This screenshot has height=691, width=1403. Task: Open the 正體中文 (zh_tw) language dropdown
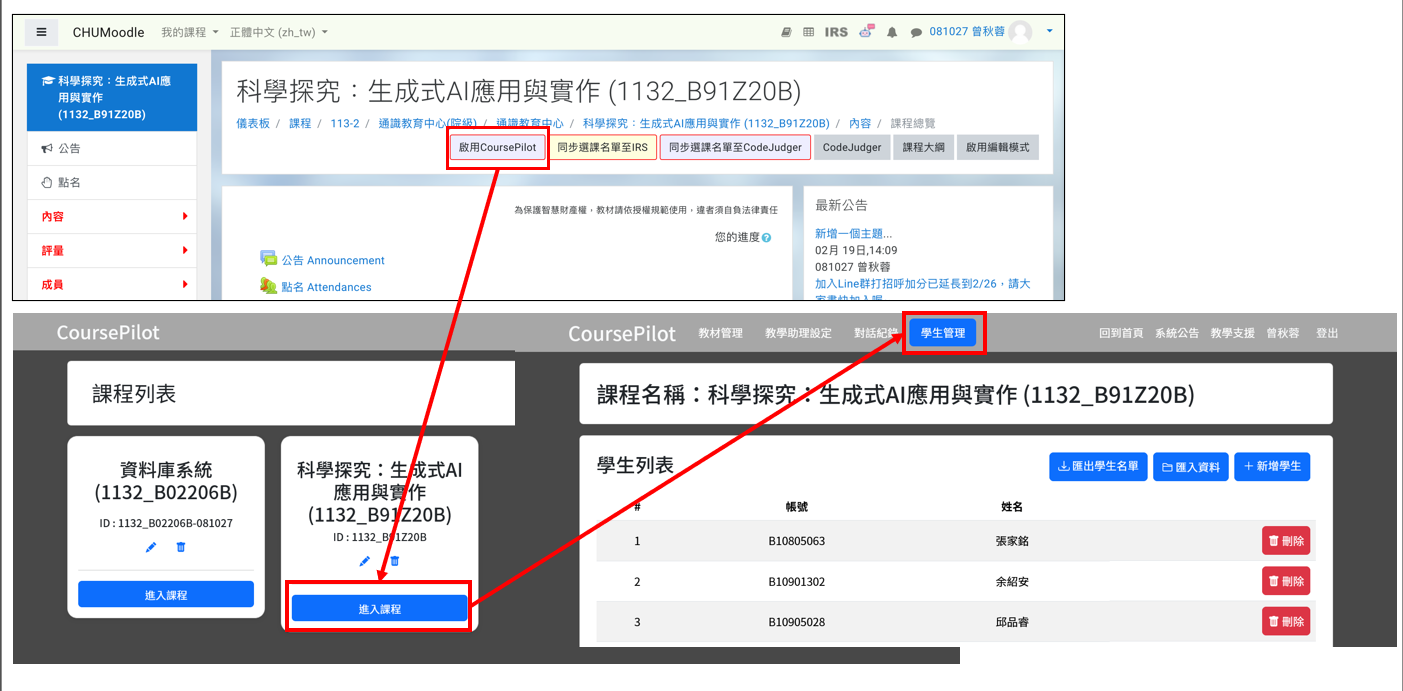coord(278,32)
